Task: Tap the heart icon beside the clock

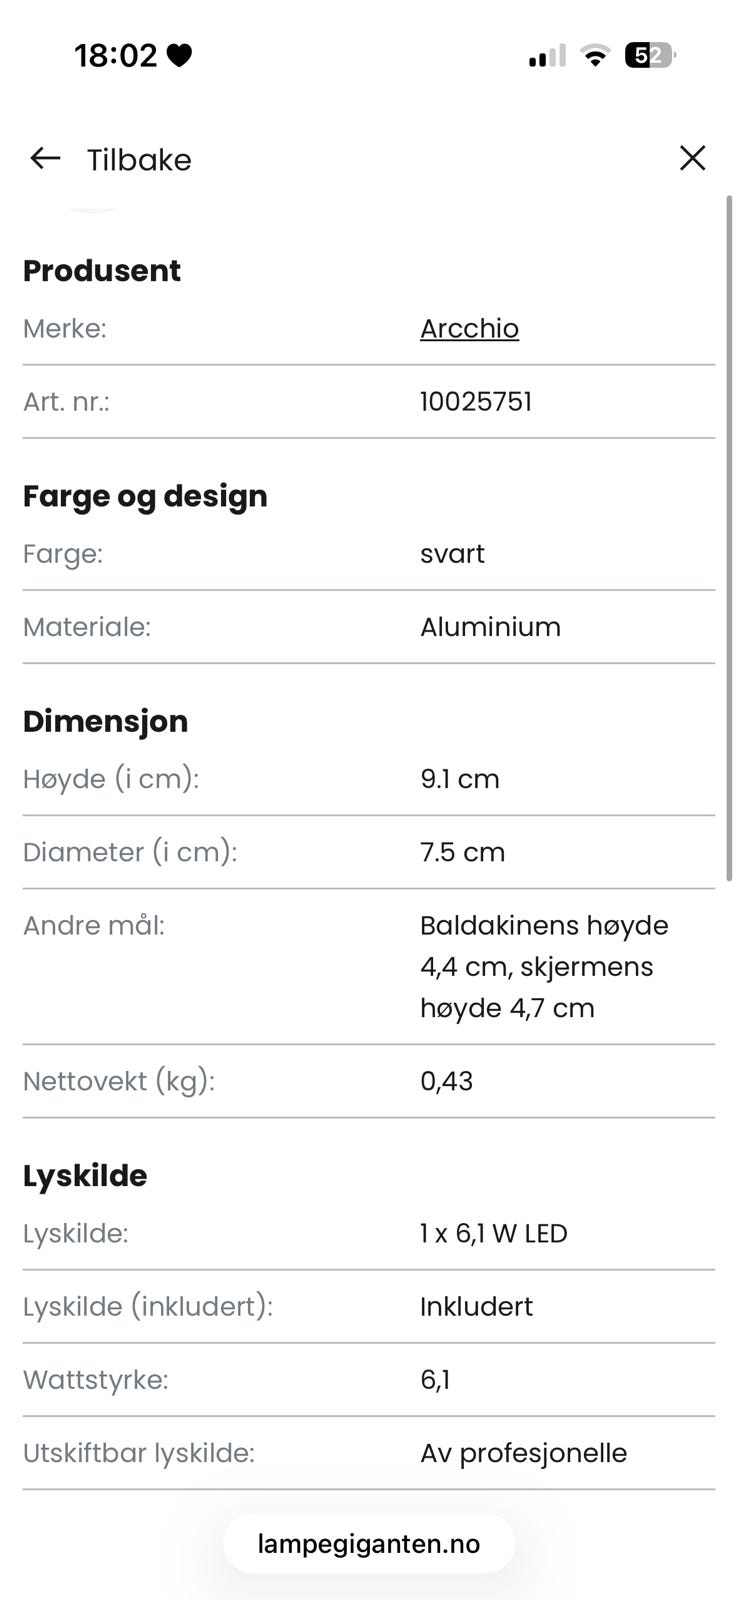Action: pos(179,55)
